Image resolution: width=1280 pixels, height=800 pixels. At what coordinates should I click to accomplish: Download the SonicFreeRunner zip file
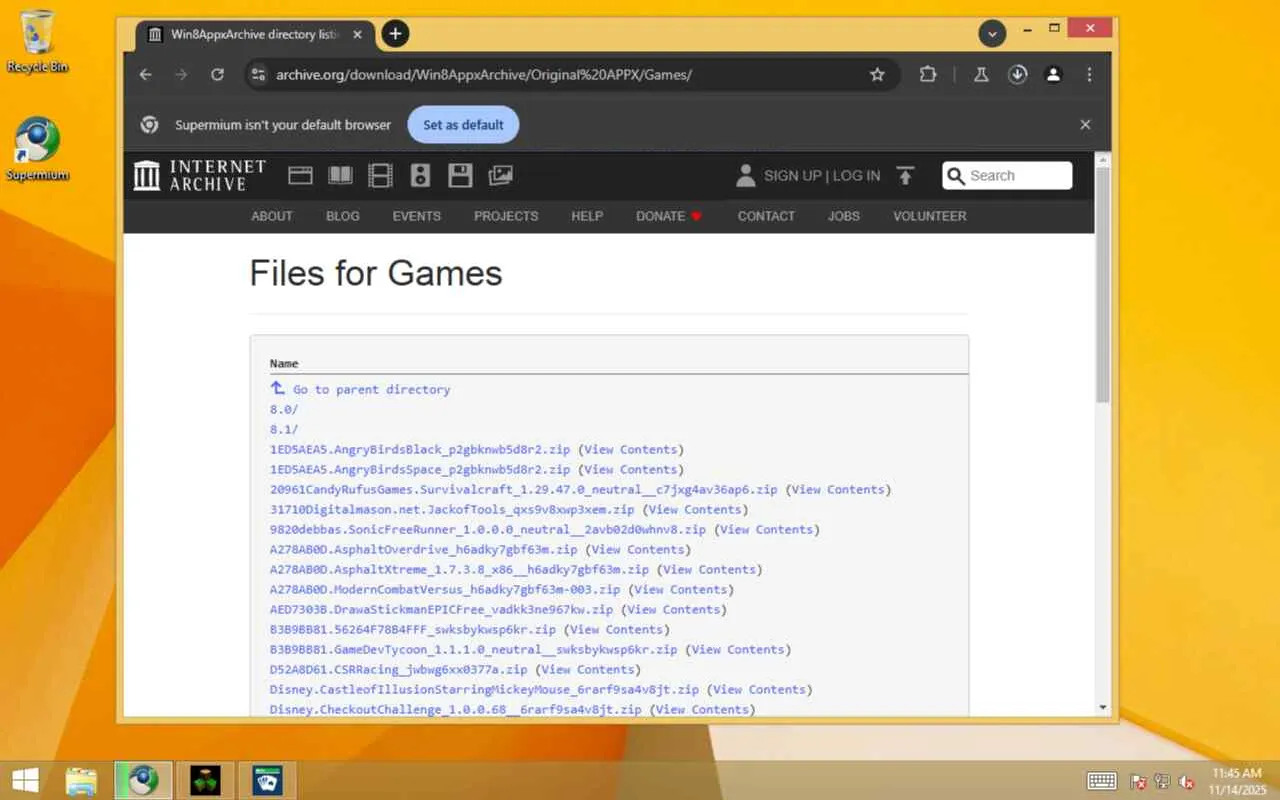pyautogui.click(x=488, y=529)
